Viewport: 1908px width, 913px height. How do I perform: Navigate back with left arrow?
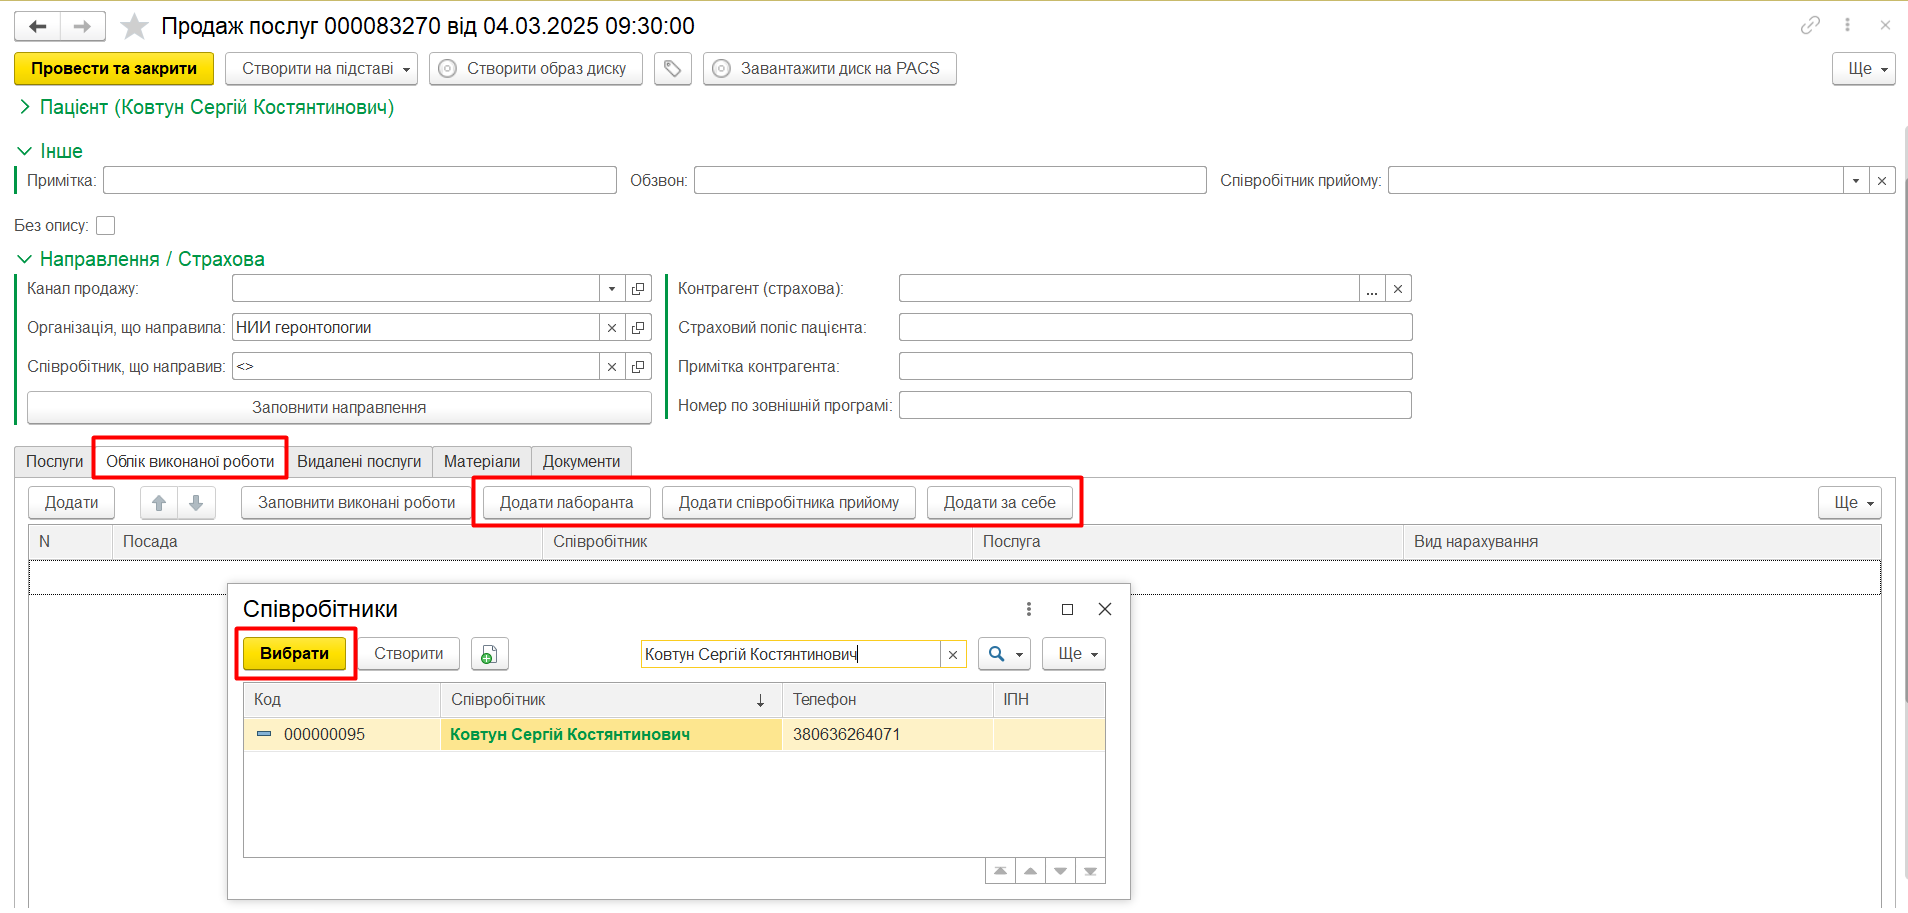pyautogui.click(x=38, y=26)
